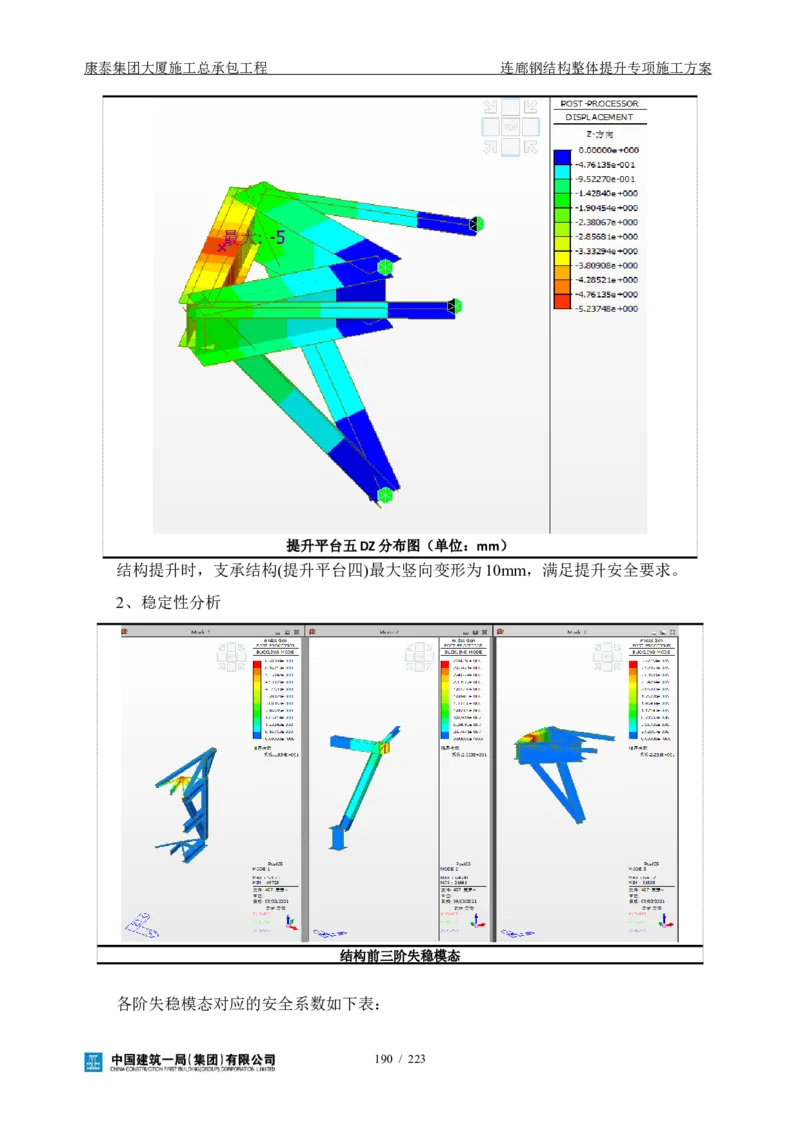Click the China Construction First Group logo
Viewport: 800px width, 1132px height.
click(180, 1064)
